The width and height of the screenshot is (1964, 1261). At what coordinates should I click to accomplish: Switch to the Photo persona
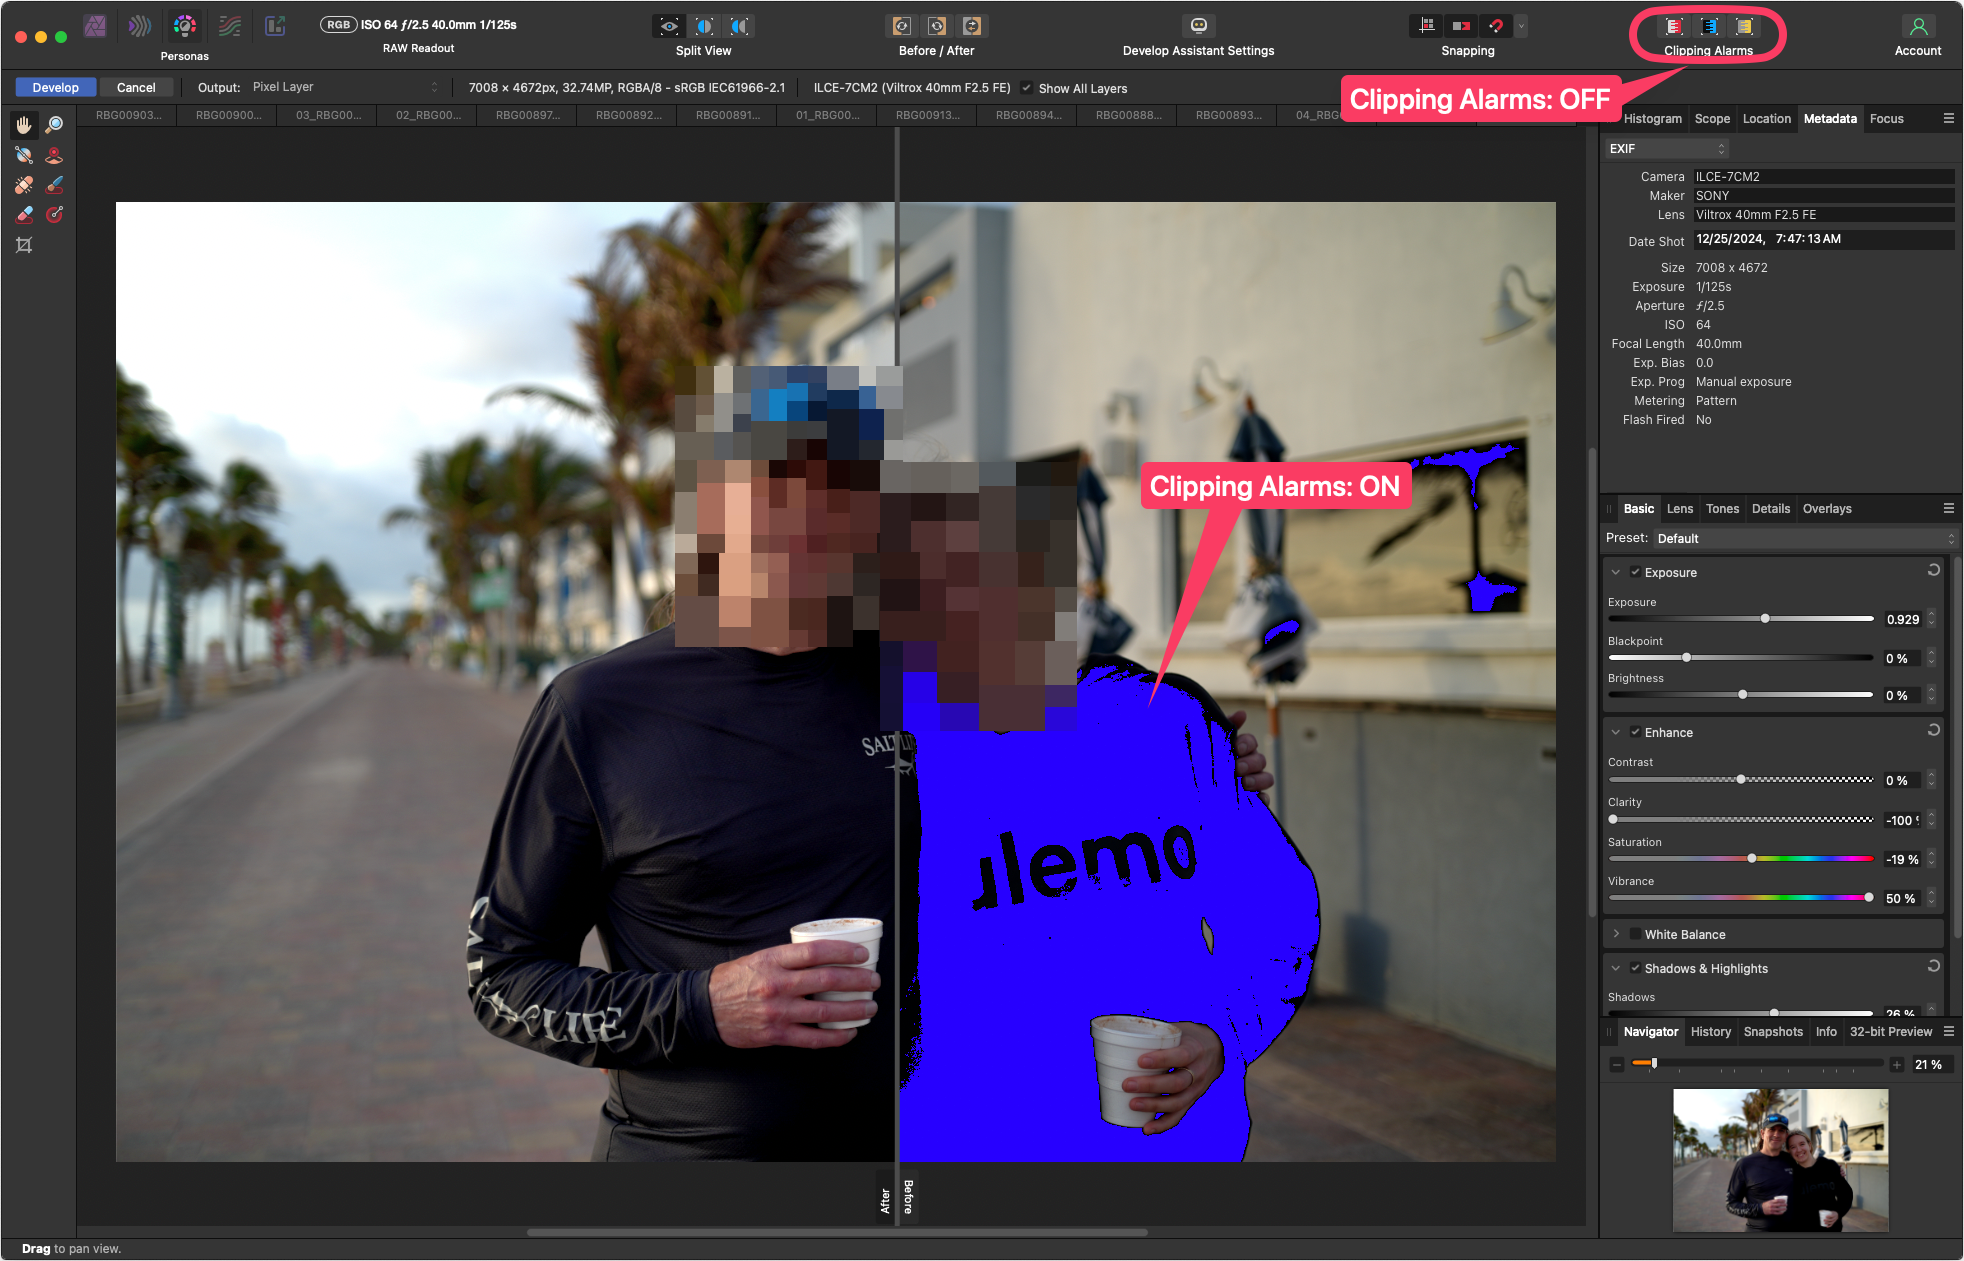[95, 26]
